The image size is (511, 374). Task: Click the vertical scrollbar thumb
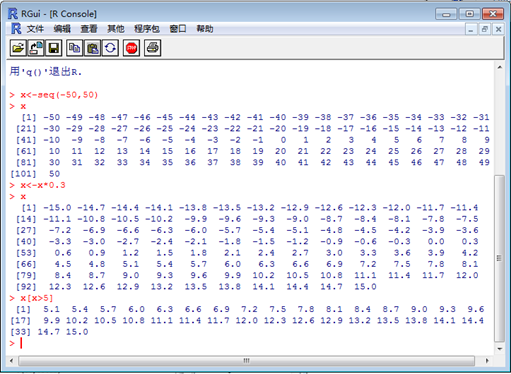[x=499, y=258]
